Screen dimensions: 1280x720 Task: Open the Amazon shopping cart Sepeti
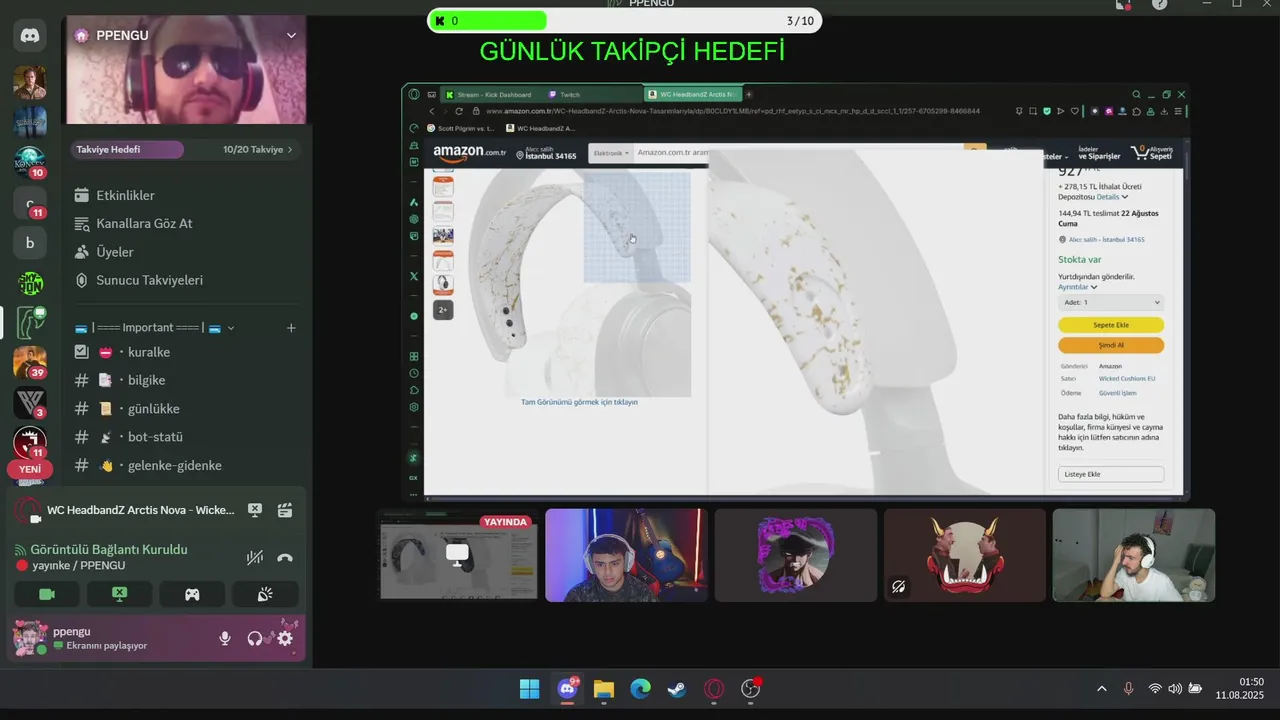coord(1152,153)
